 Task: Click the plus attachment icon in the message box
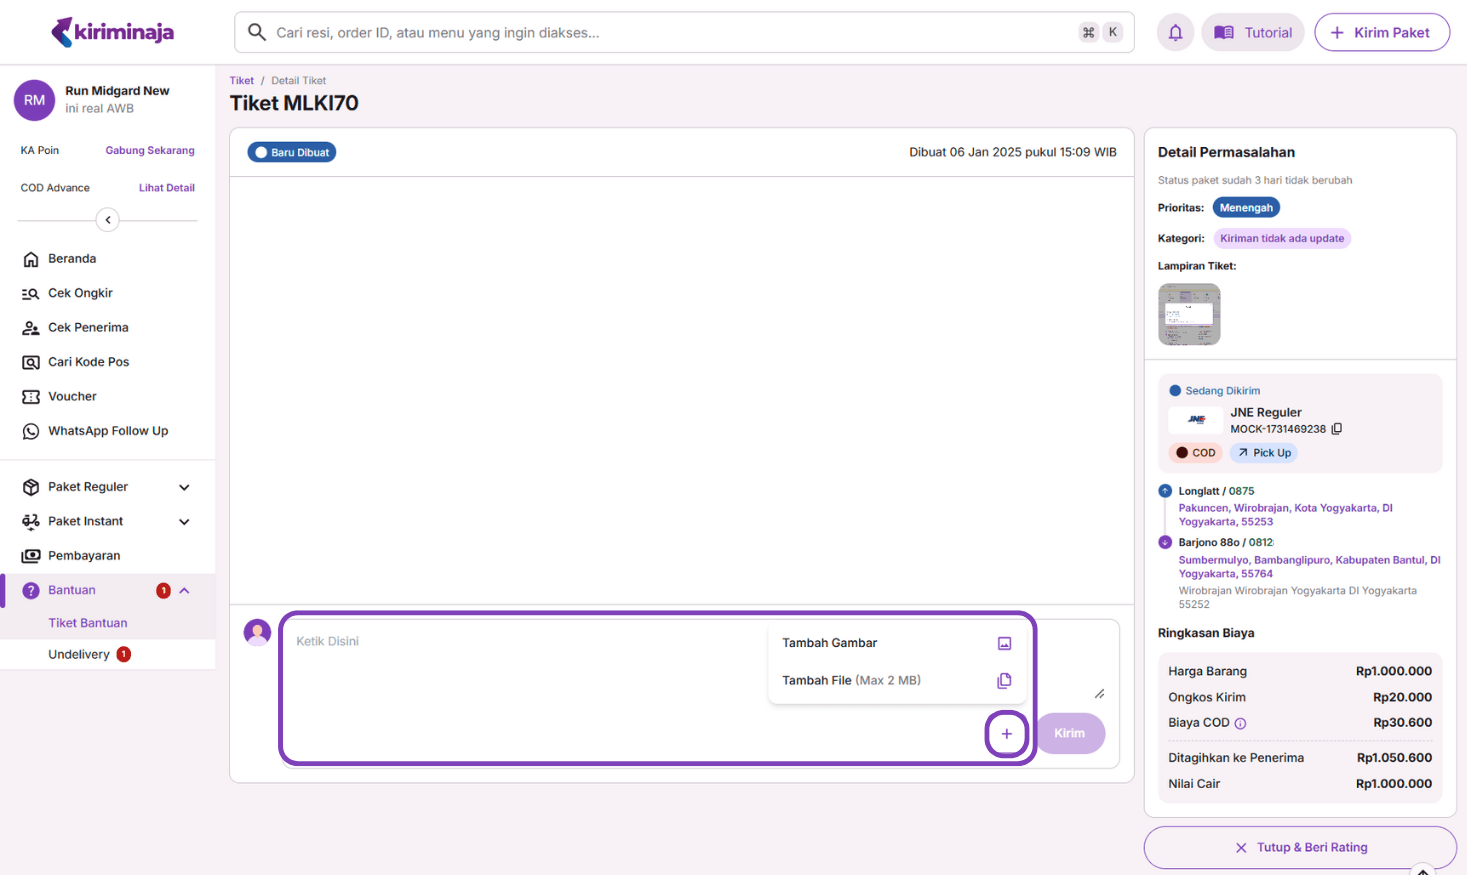coord(1006,734)
